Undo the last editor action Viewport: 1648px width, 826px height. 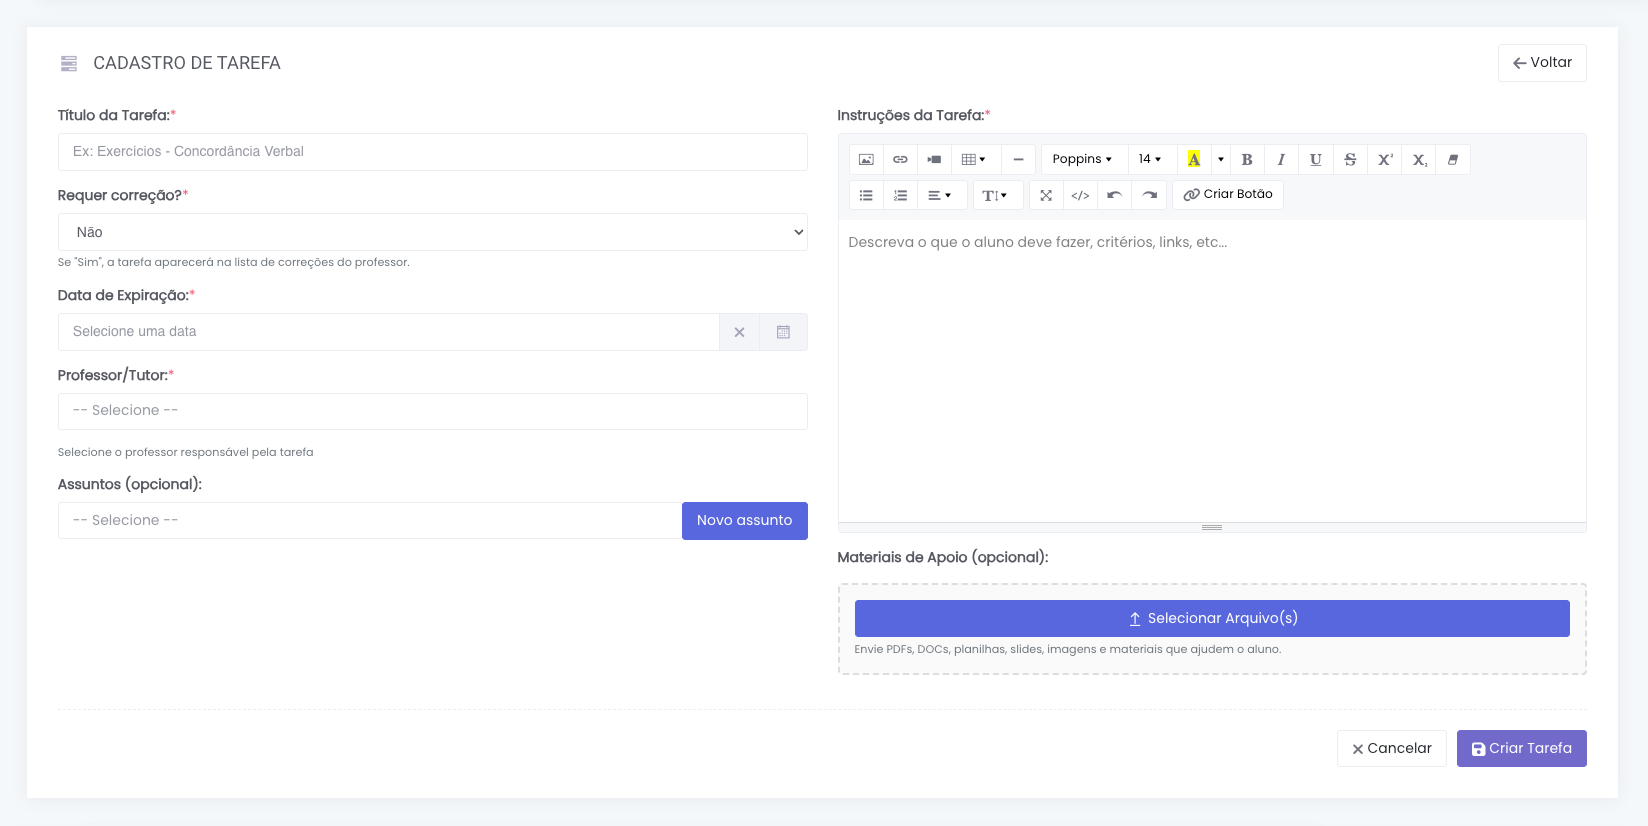coord(1114,195)
